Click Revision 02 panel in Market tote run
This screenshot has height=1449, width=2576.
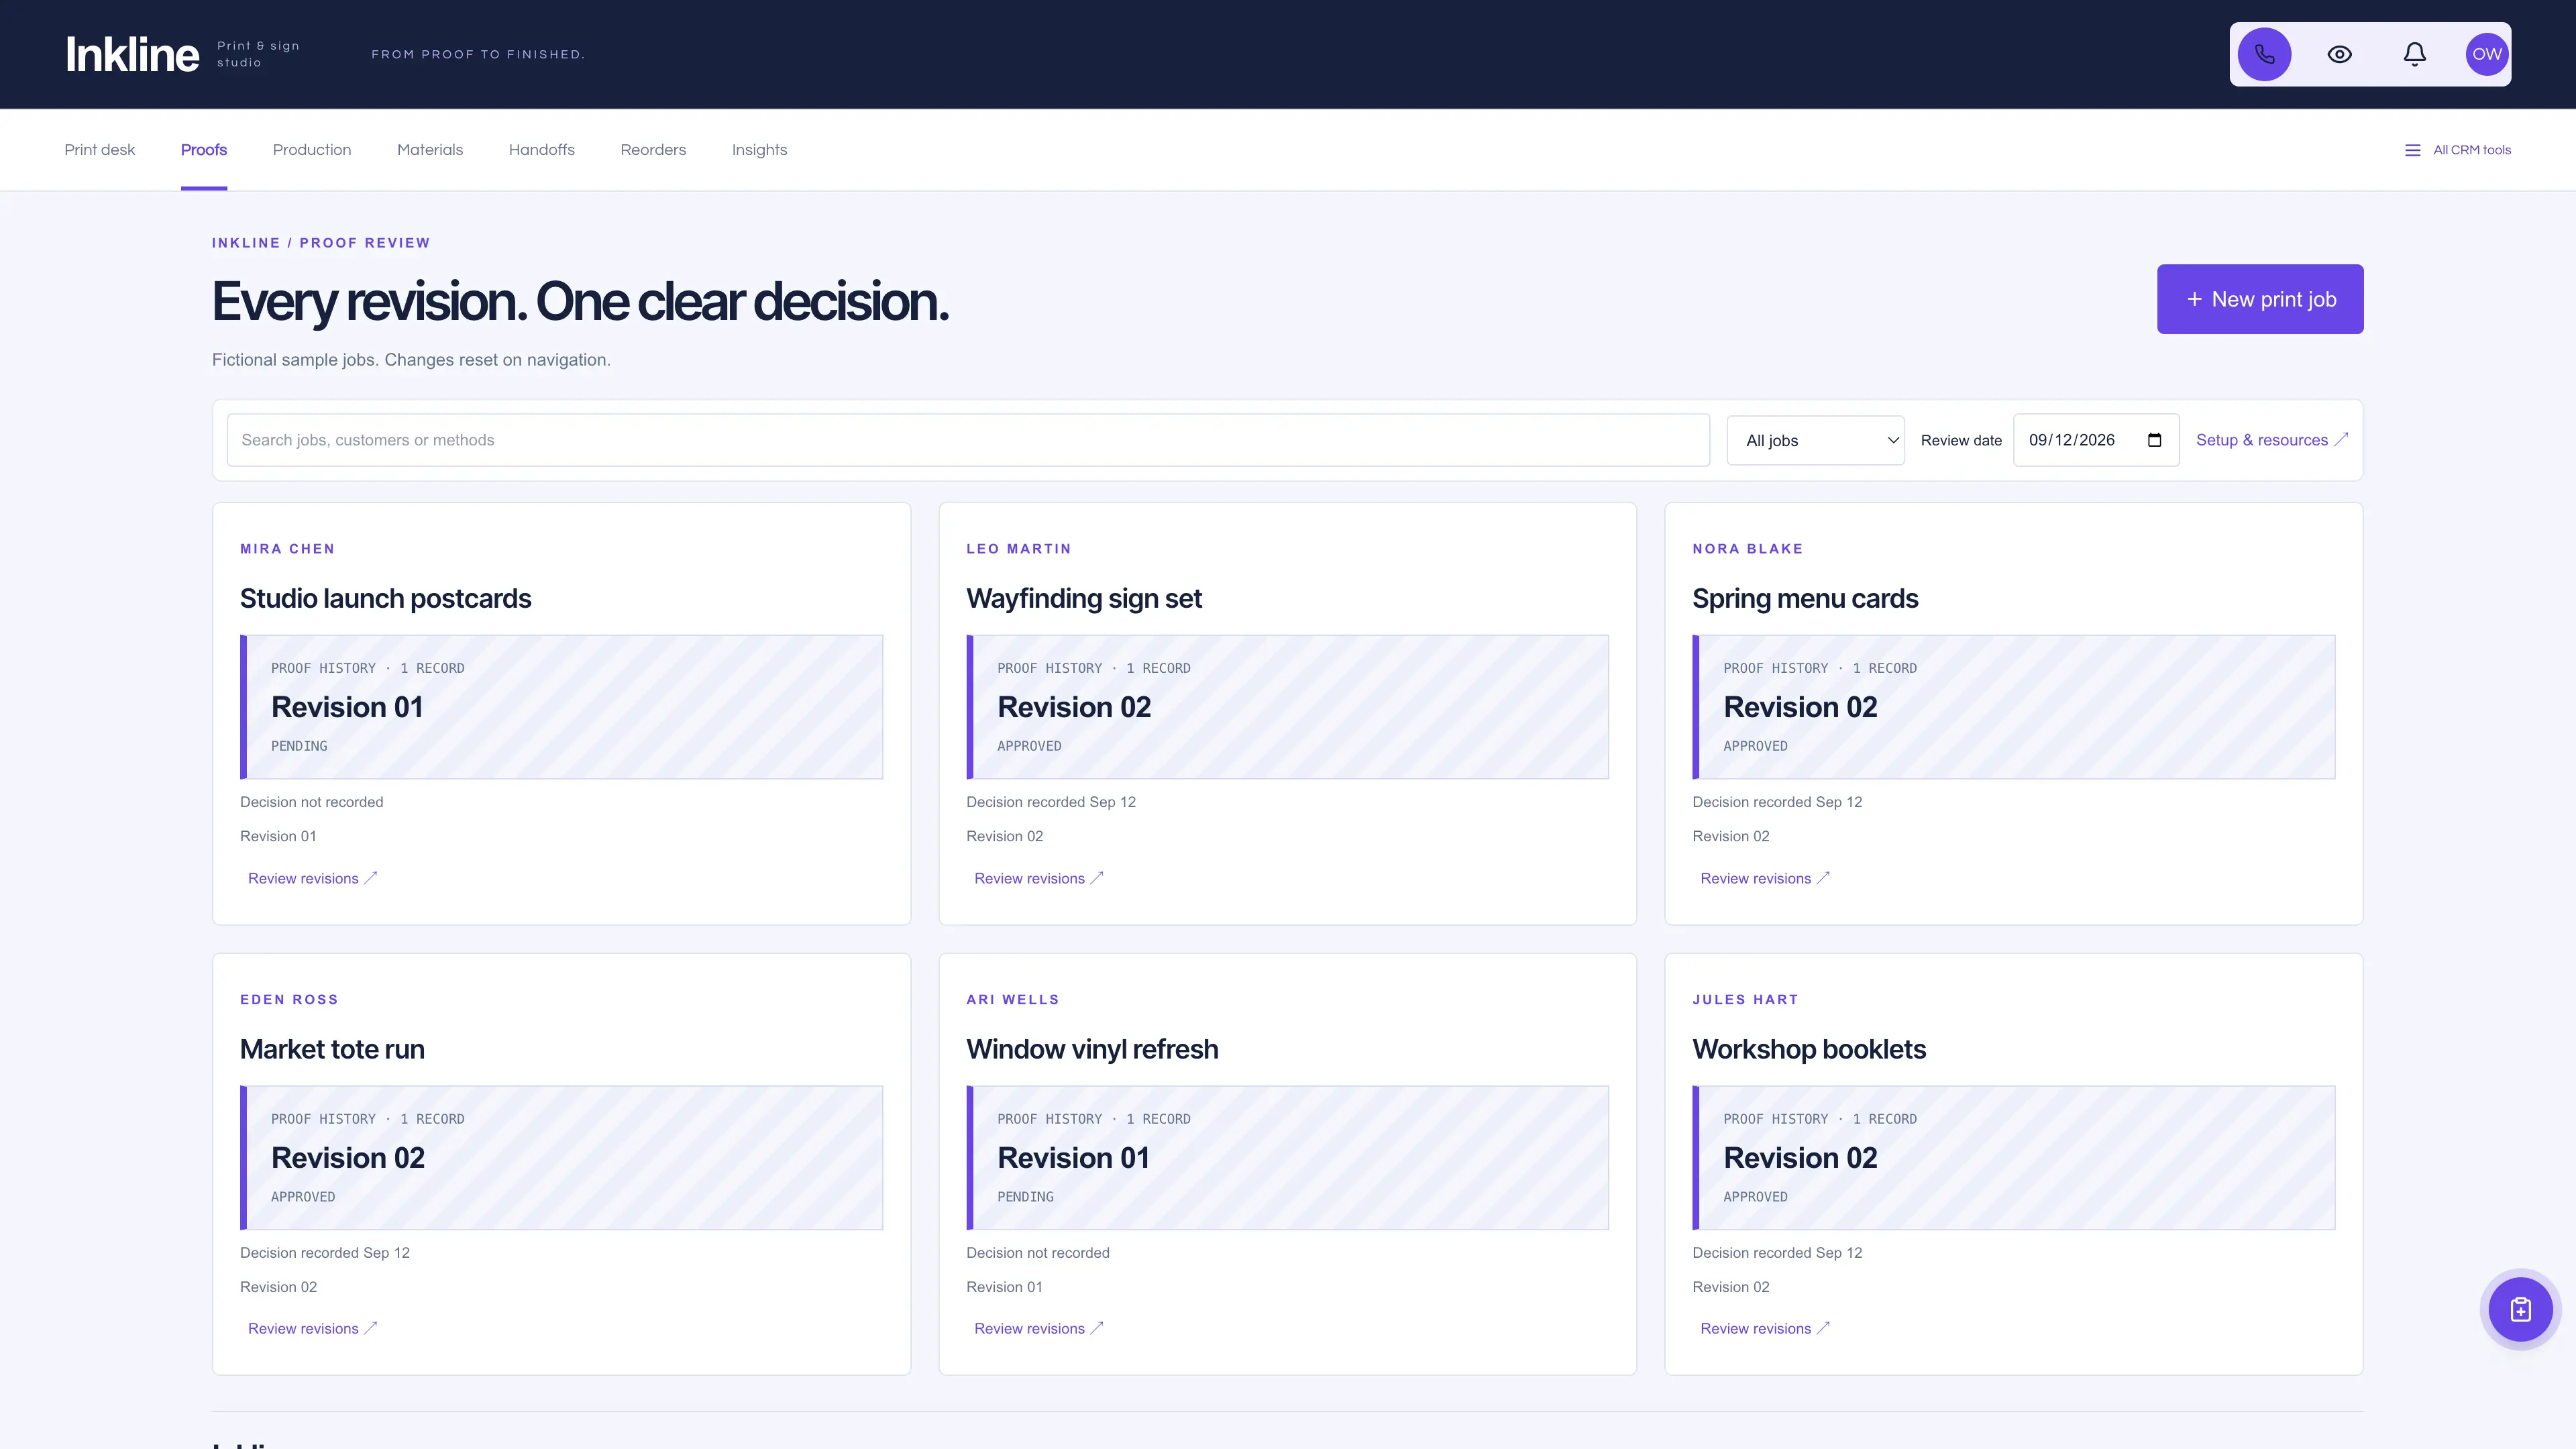[x=561, y=1158]
